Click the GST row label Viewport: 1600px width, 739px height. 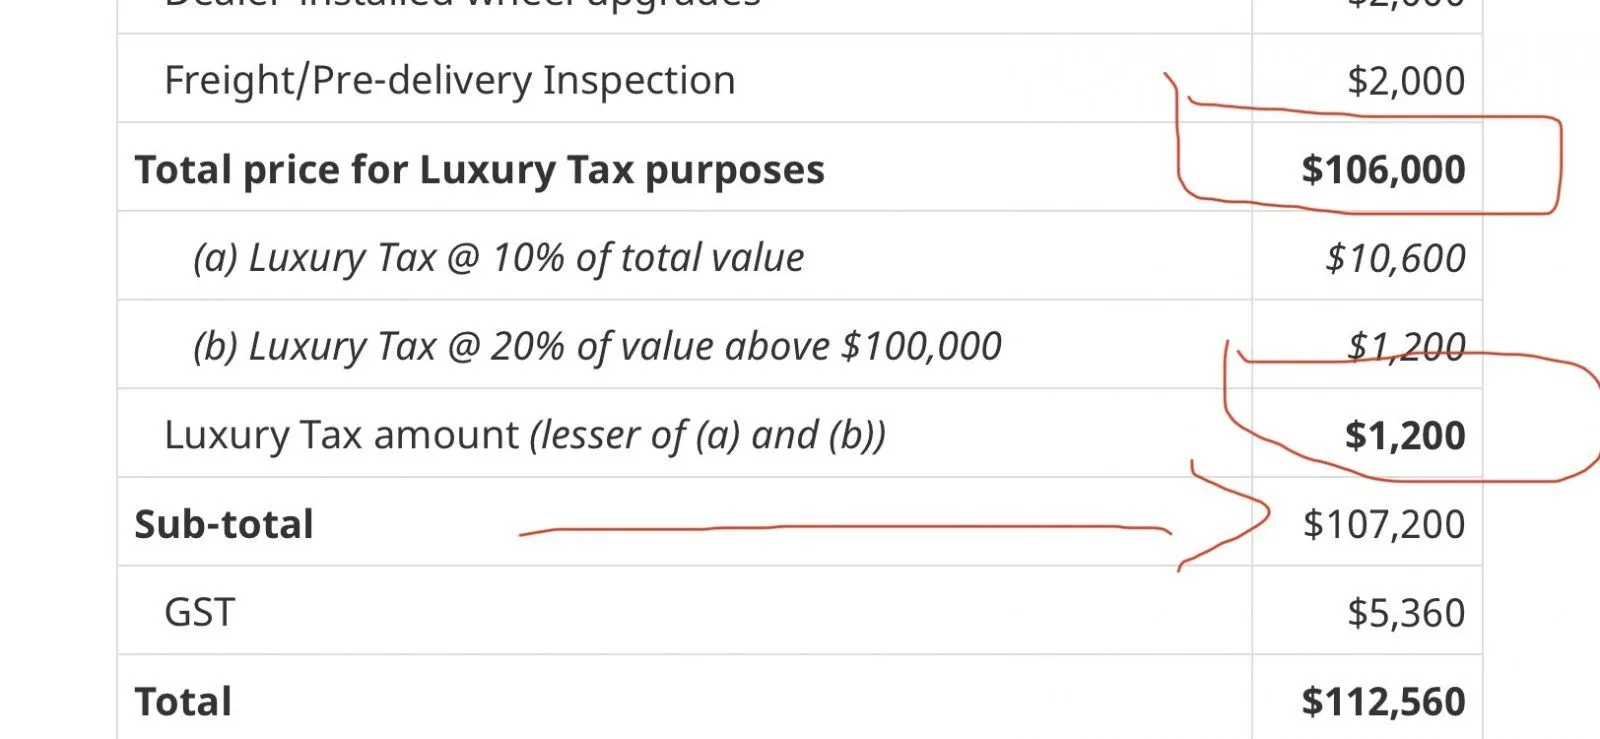pyautogui.click(x=200, y=612)
